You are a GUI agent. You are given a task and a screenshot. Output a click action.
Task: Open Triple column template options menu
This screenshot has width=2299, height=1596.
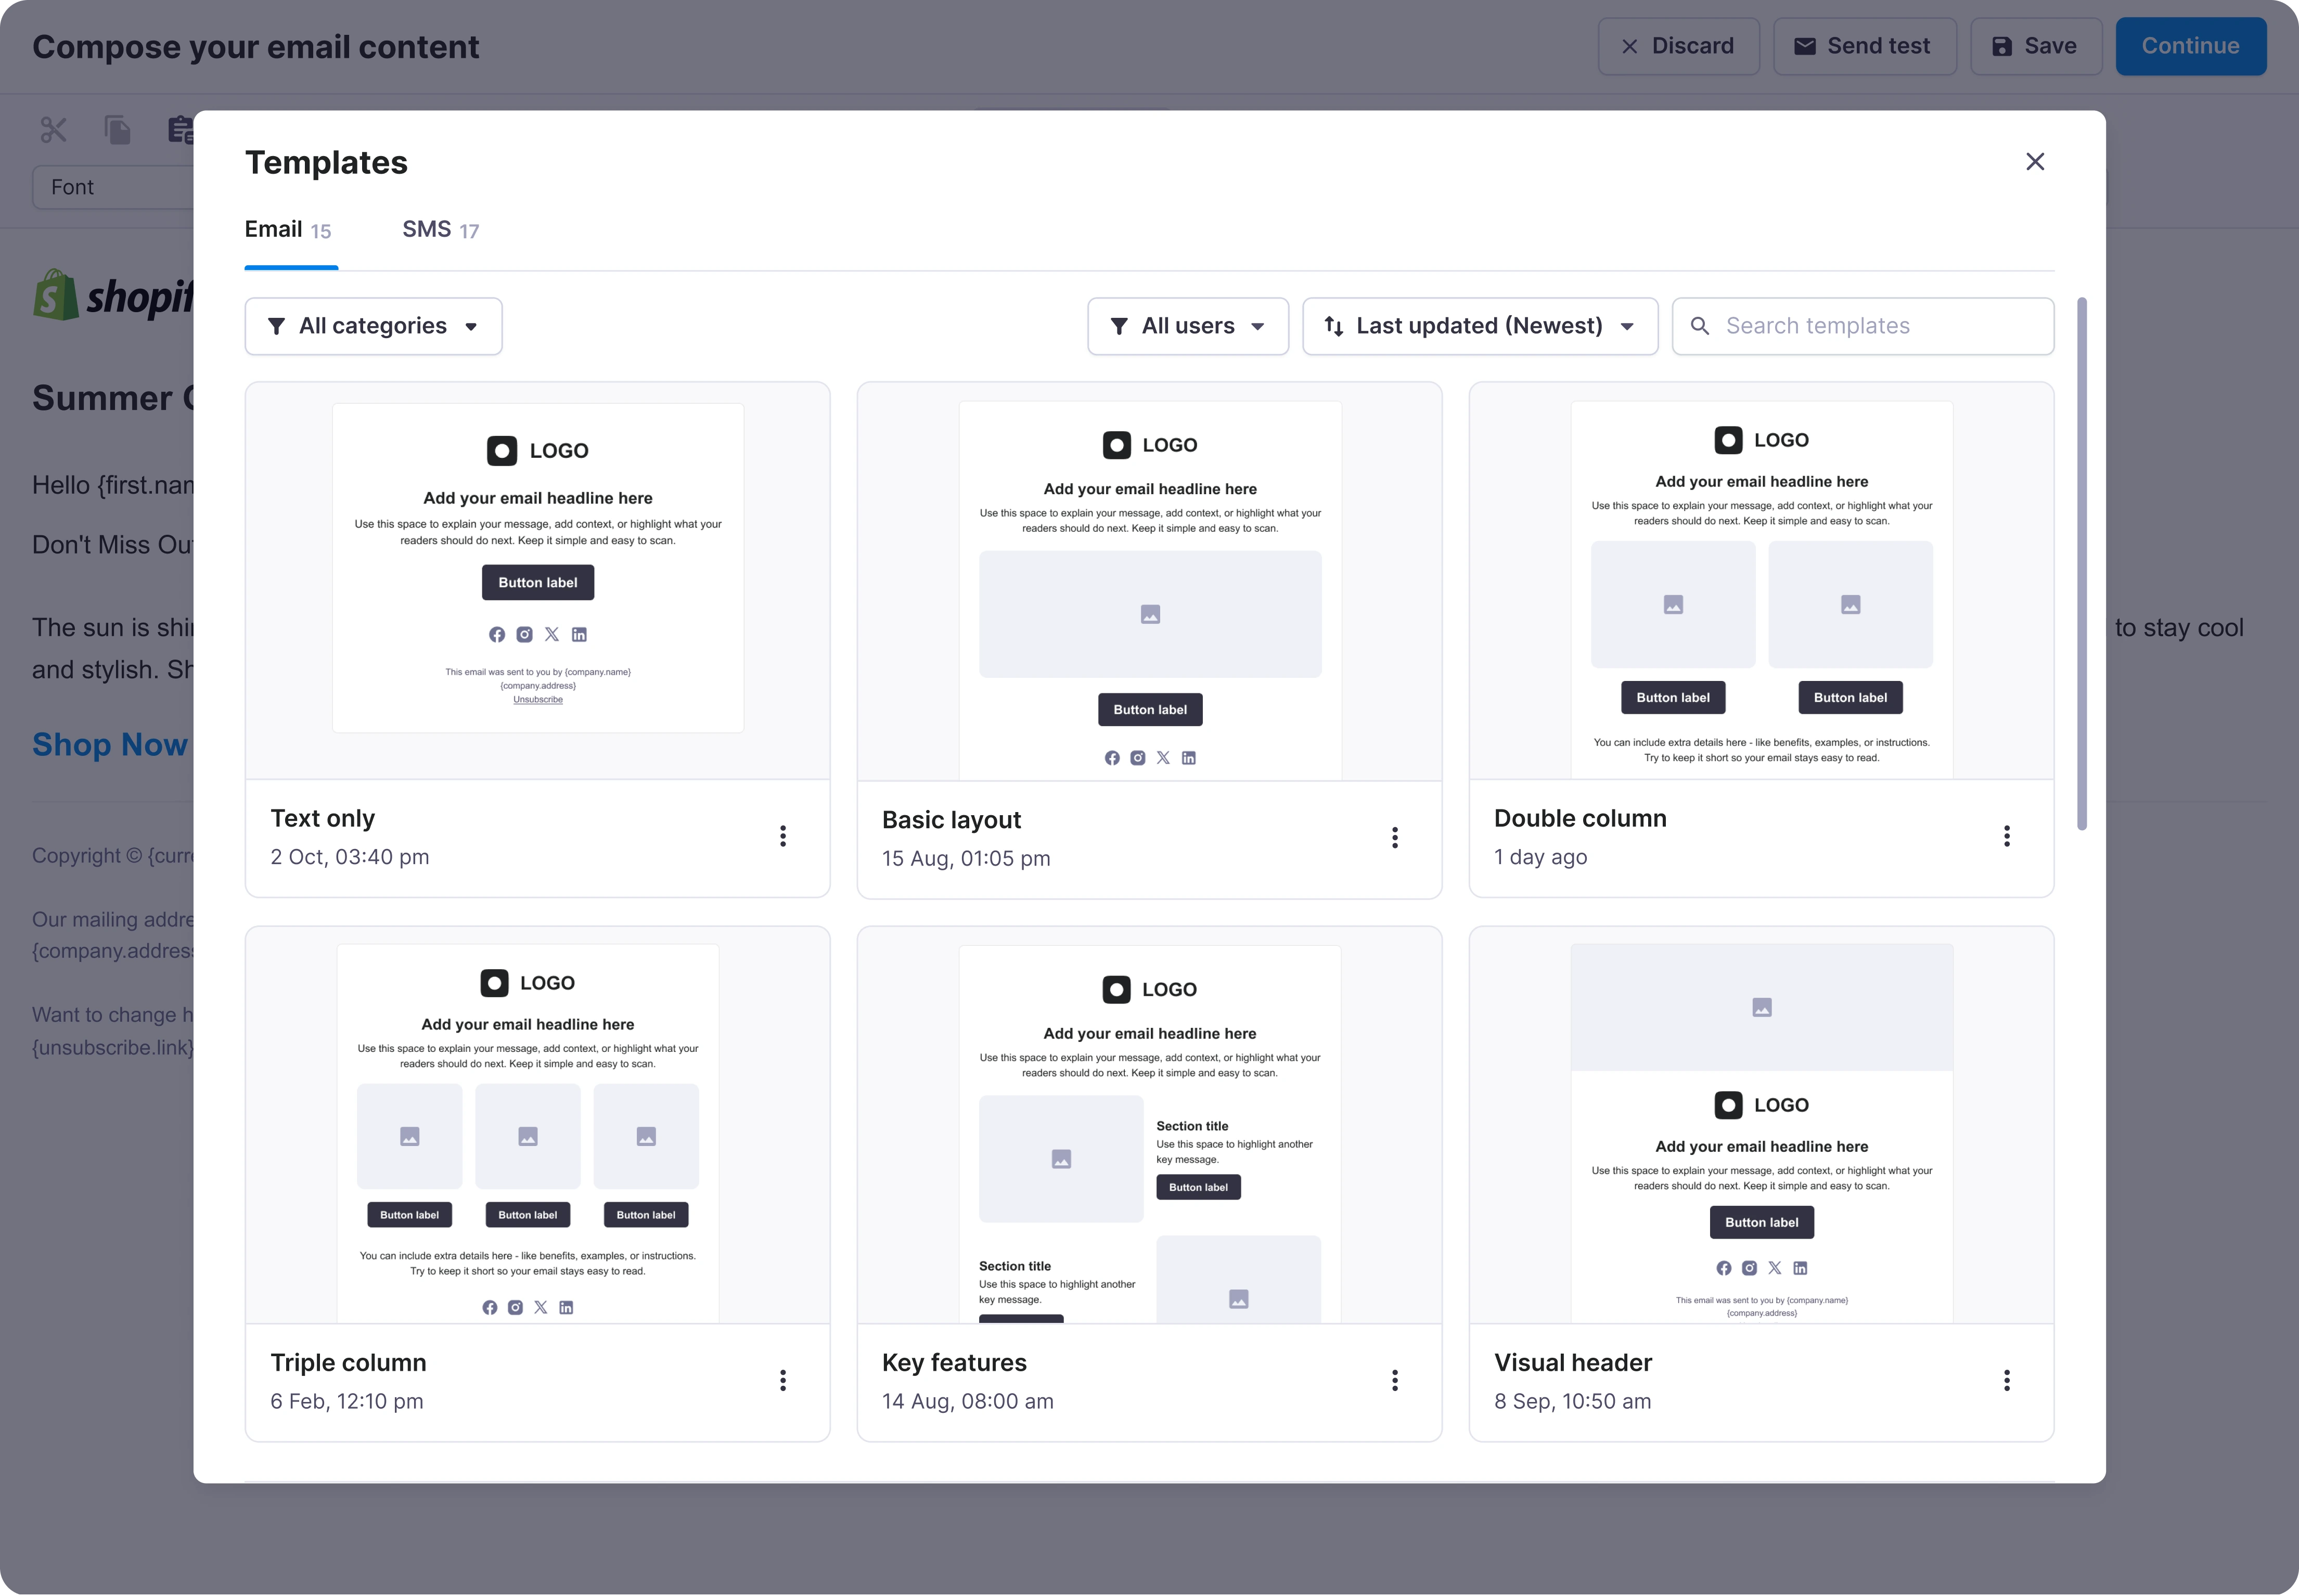click(x=783, y=1381)
